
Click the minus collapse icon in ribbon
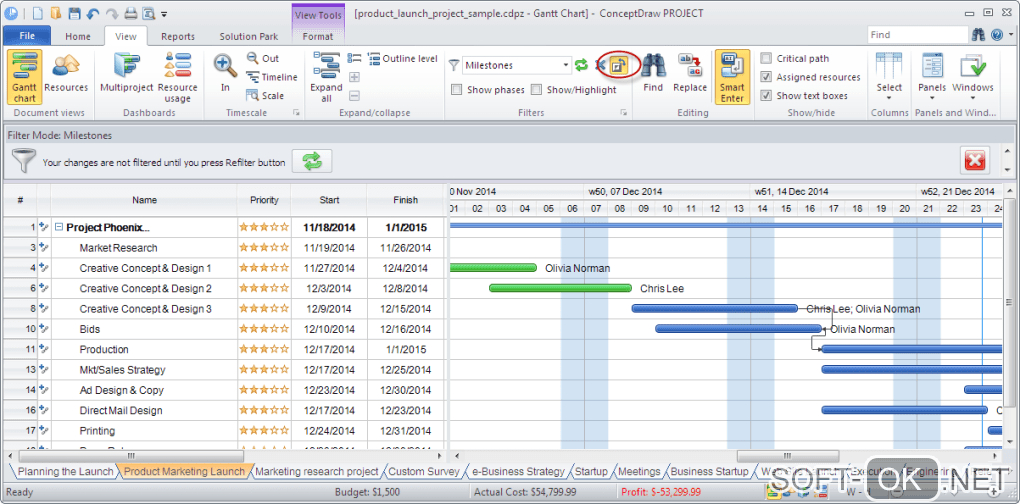pyautogui.click(x=355, y=96)
